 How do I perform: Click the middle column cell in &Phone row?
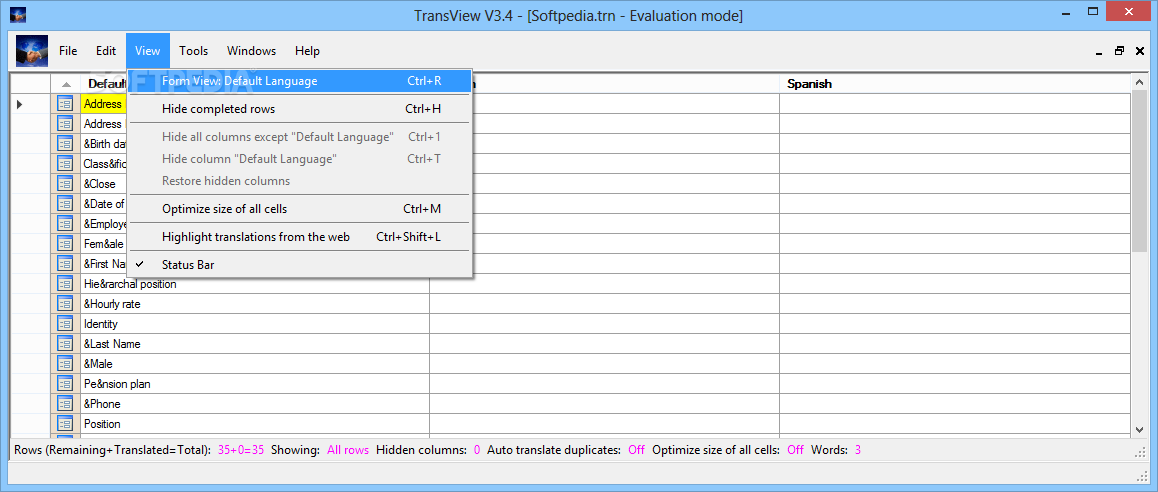(604, 404)
